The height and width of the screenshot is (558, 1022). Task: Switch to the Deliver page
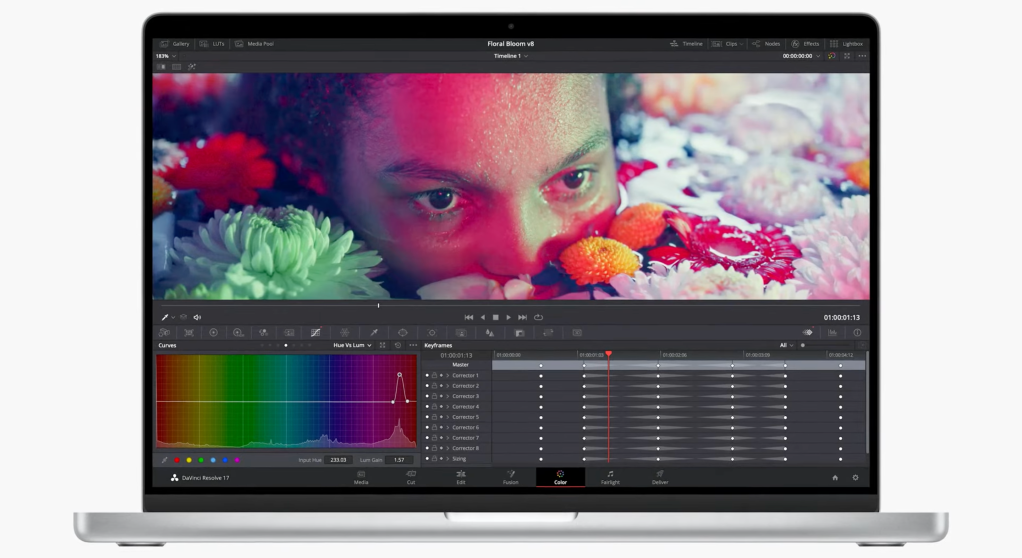click(660, 477)
